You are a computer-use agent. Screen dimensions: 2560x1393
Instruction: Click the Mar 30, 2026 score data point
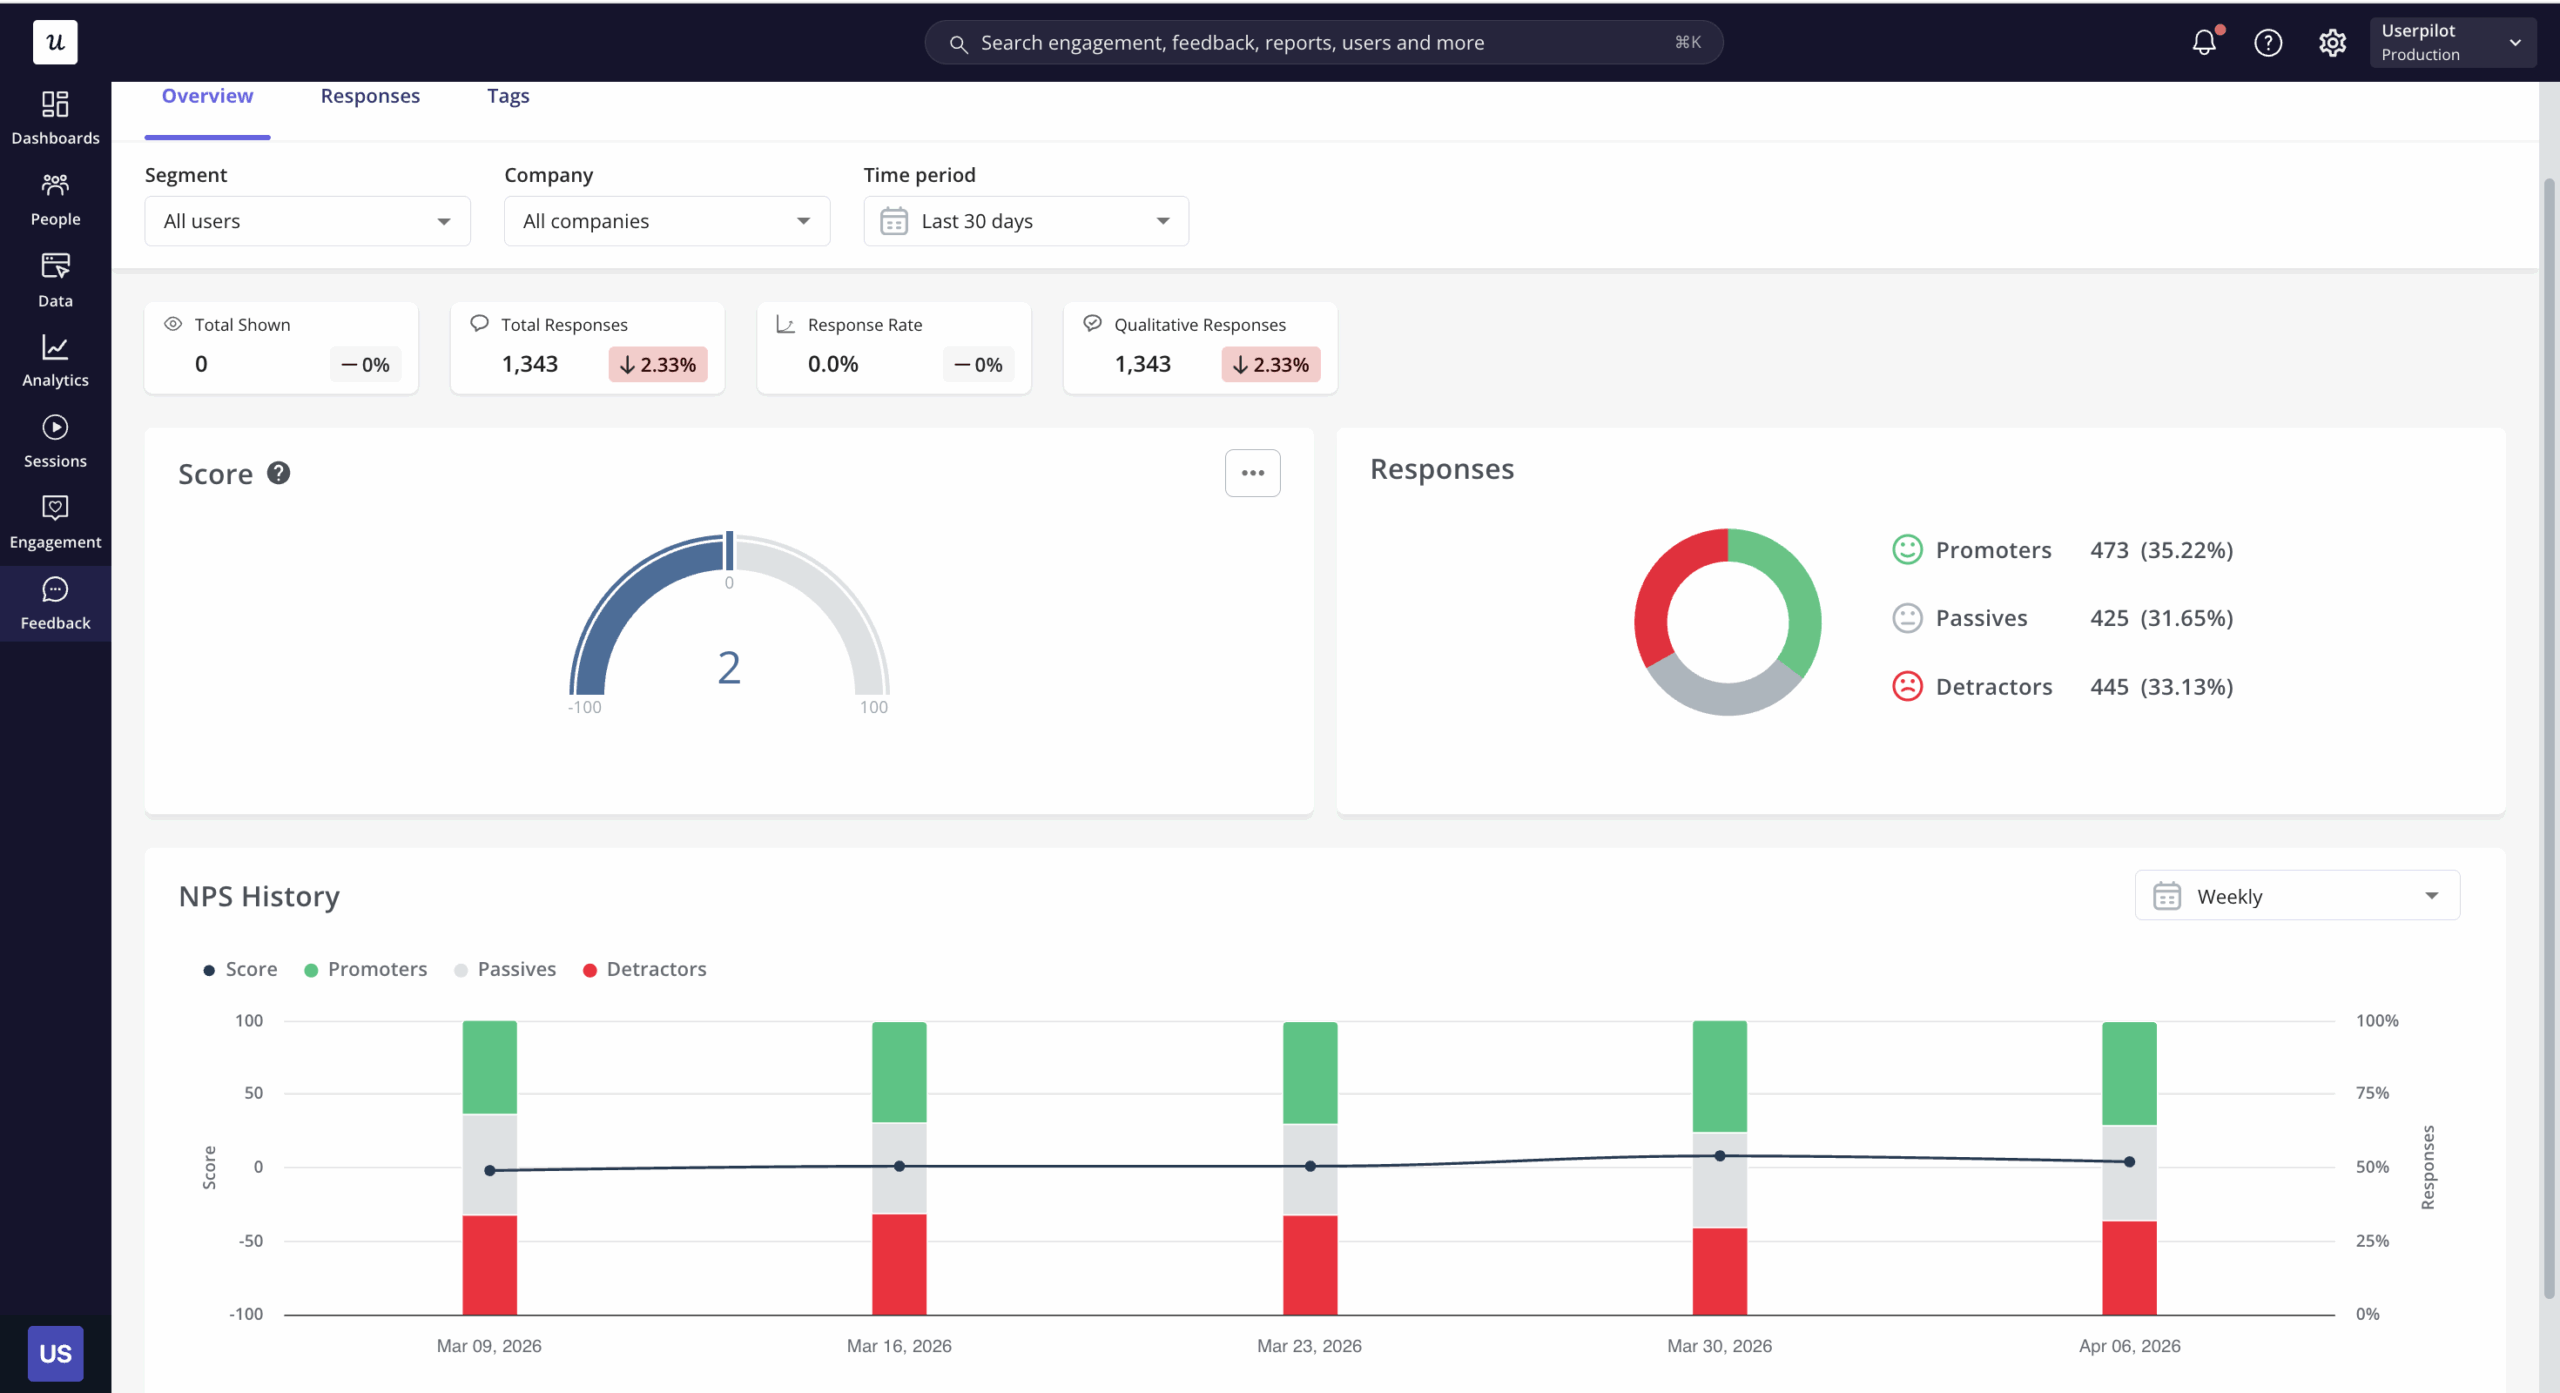[x=1720, y=1155]
